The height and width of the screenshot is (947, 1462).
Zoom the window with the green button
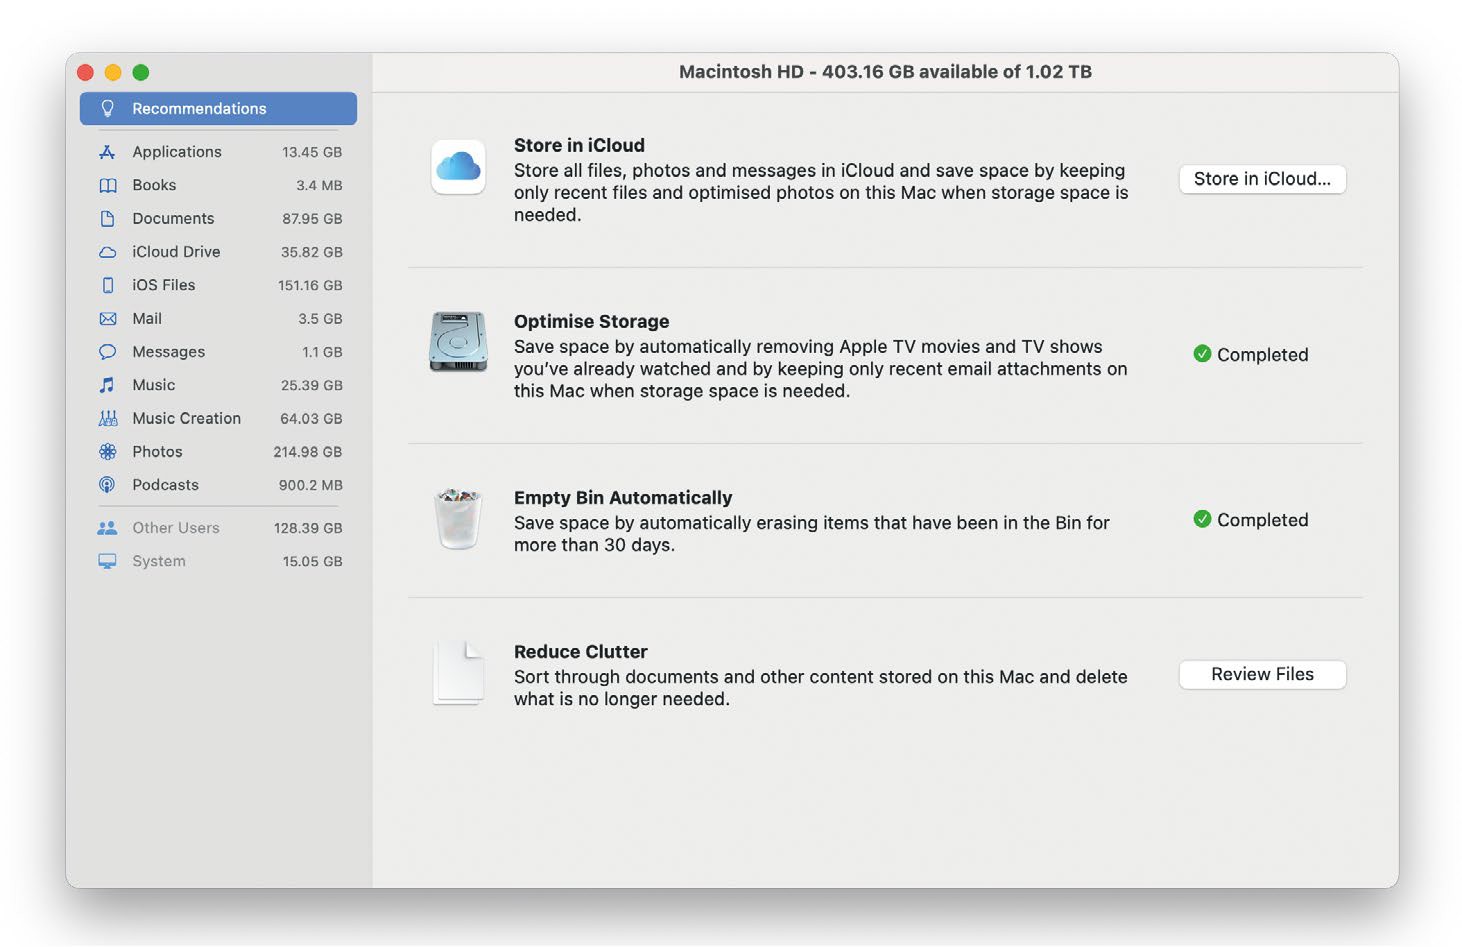[141, 72]
